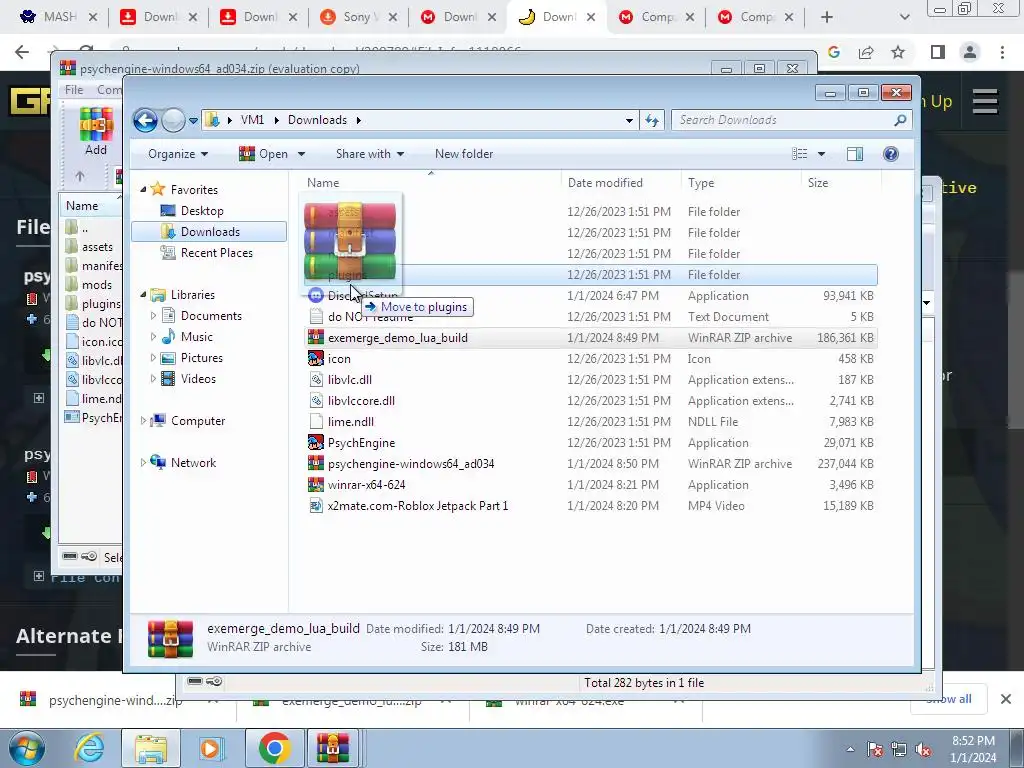Click the Chrome profile avatar icon
1024x768 pixels.
[970, 52]
